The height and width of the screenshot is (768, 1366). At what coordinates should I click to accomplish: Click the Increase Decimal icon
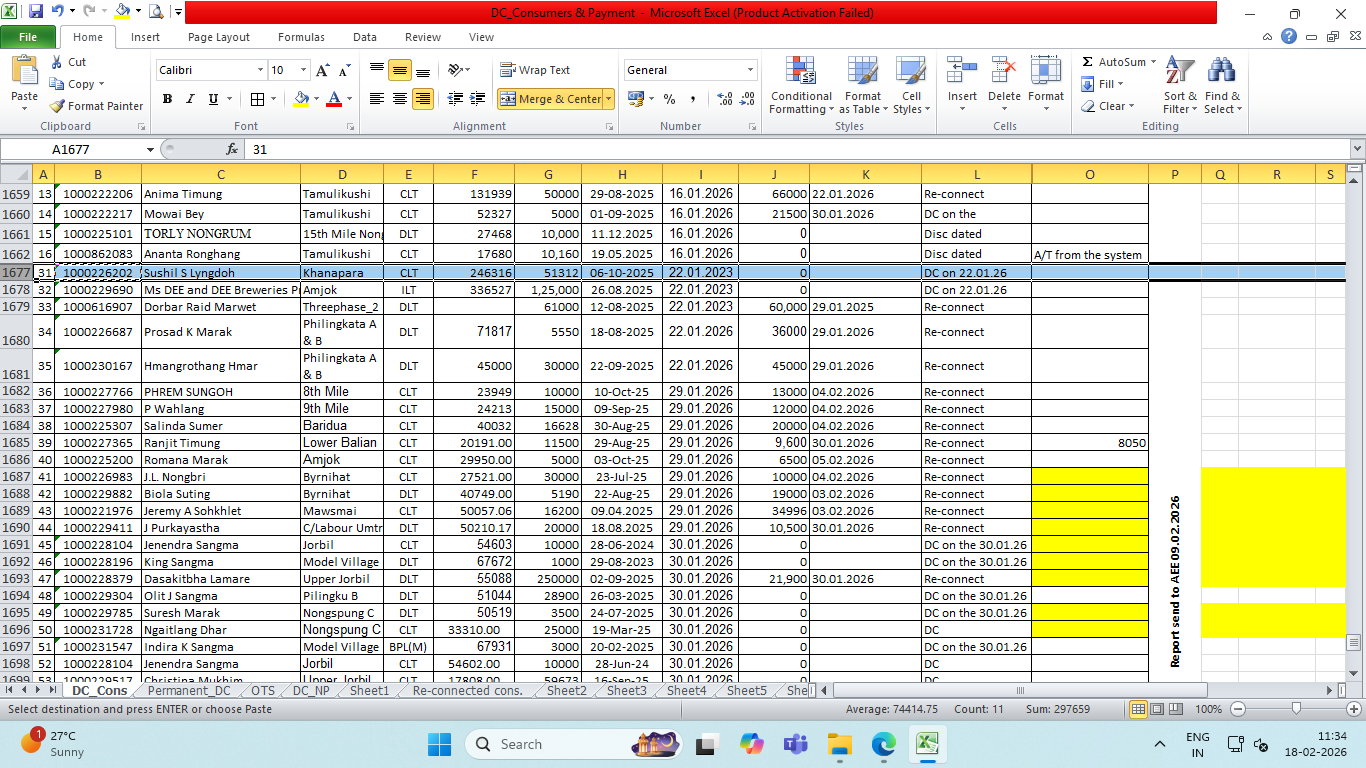pos(723,99)
